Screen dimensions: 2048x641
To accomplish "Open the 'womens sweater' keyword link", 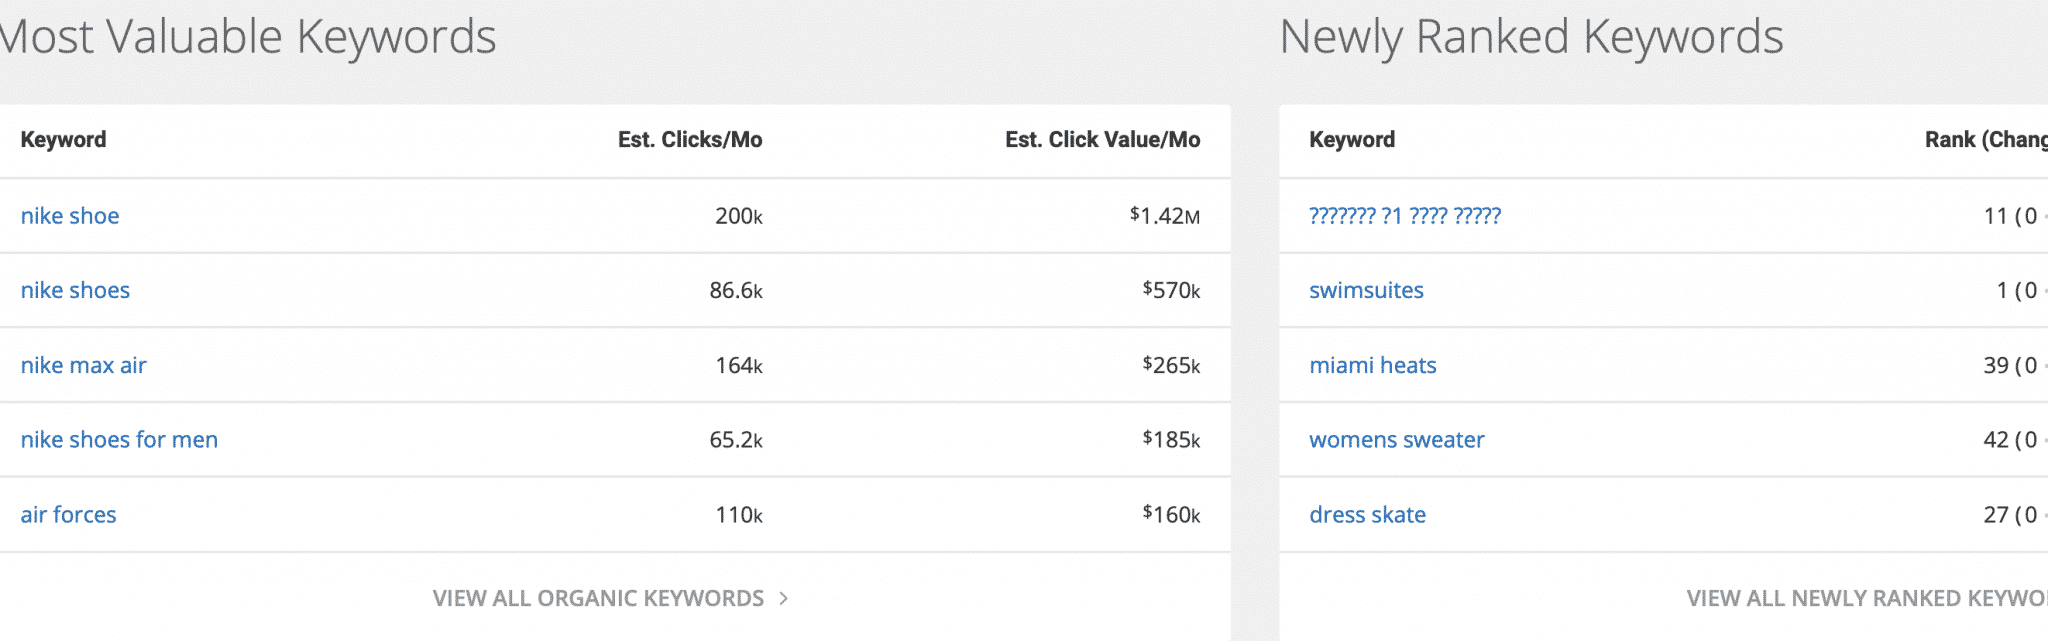I will (1396, 439).
